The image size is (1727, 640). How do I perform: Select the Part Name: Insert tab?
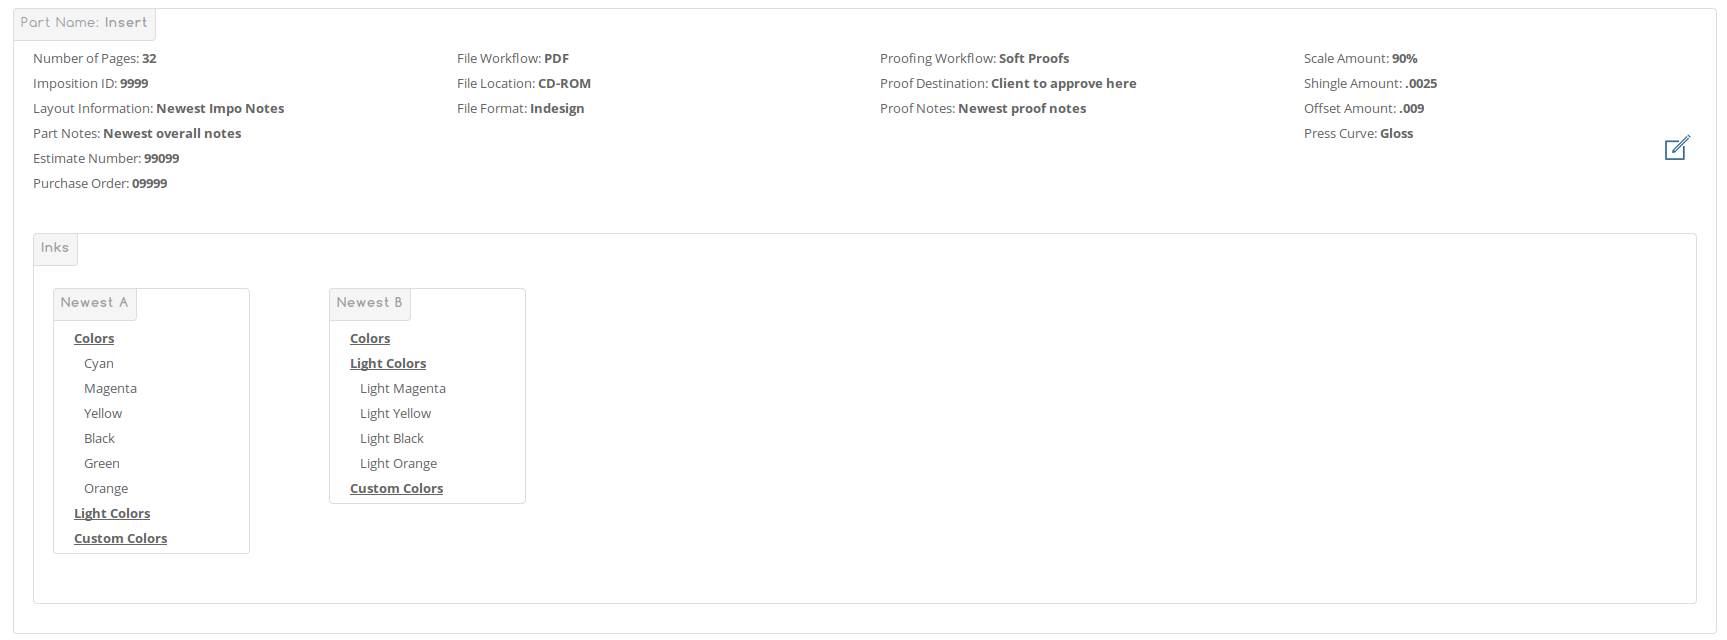pyautogui.click(x=84, y=23)
